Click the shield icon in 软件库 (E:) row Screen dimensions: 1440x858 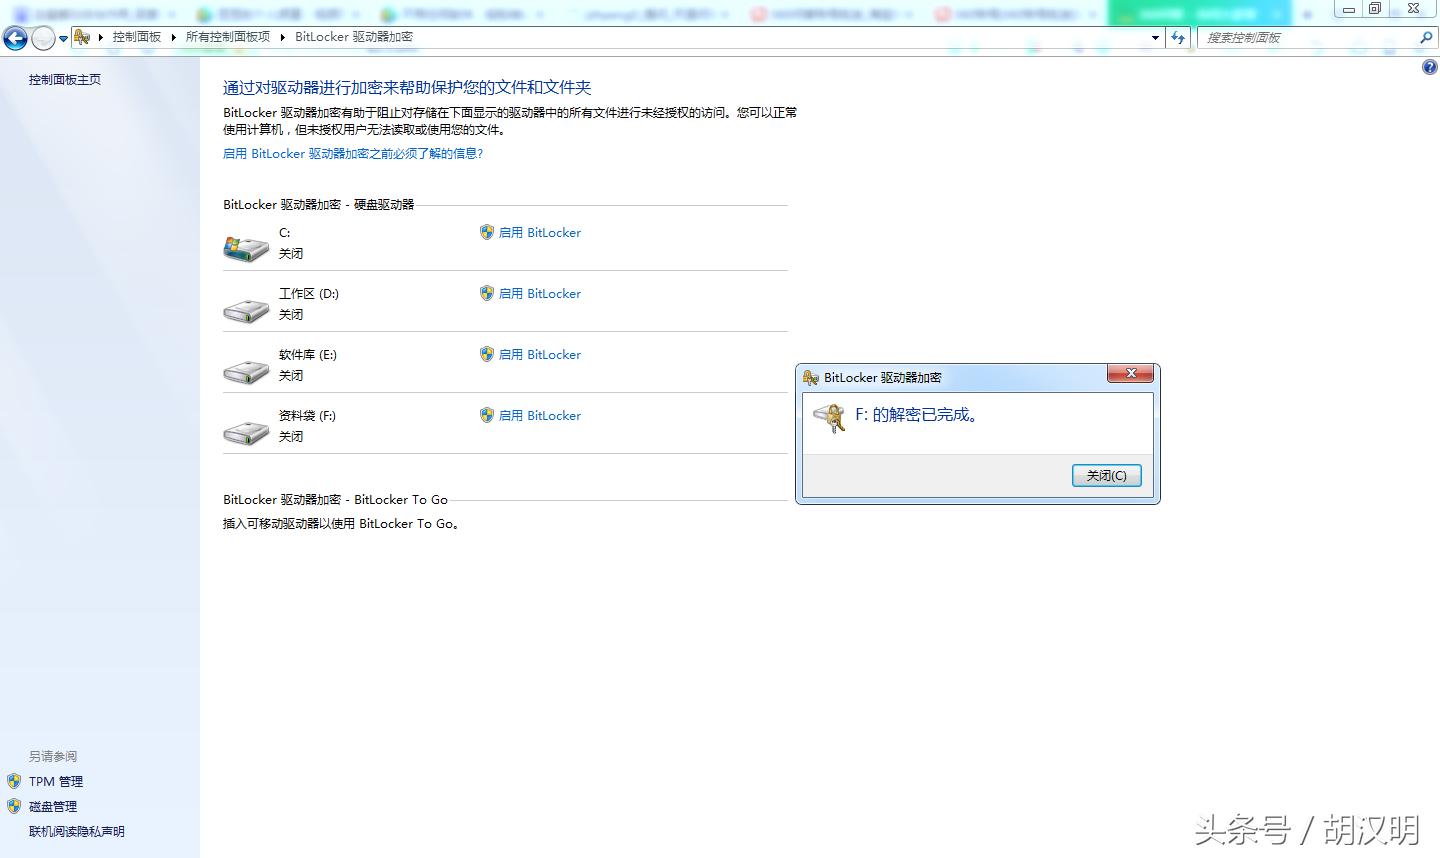(487, 354)
